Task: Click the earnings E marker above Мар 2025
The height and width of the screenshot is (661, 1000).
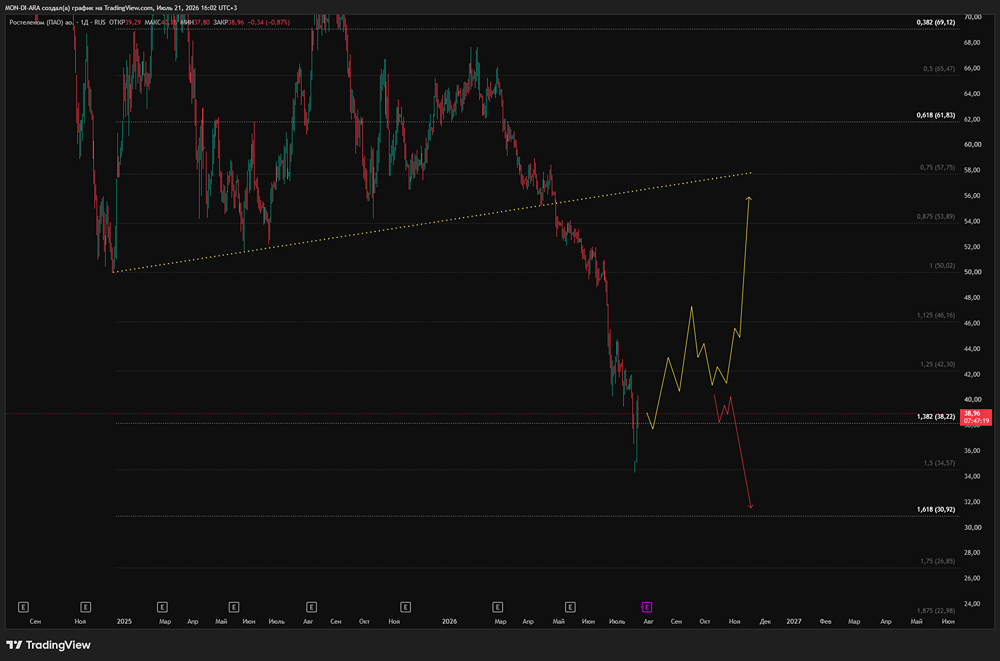Action: (x=163, y=607)
